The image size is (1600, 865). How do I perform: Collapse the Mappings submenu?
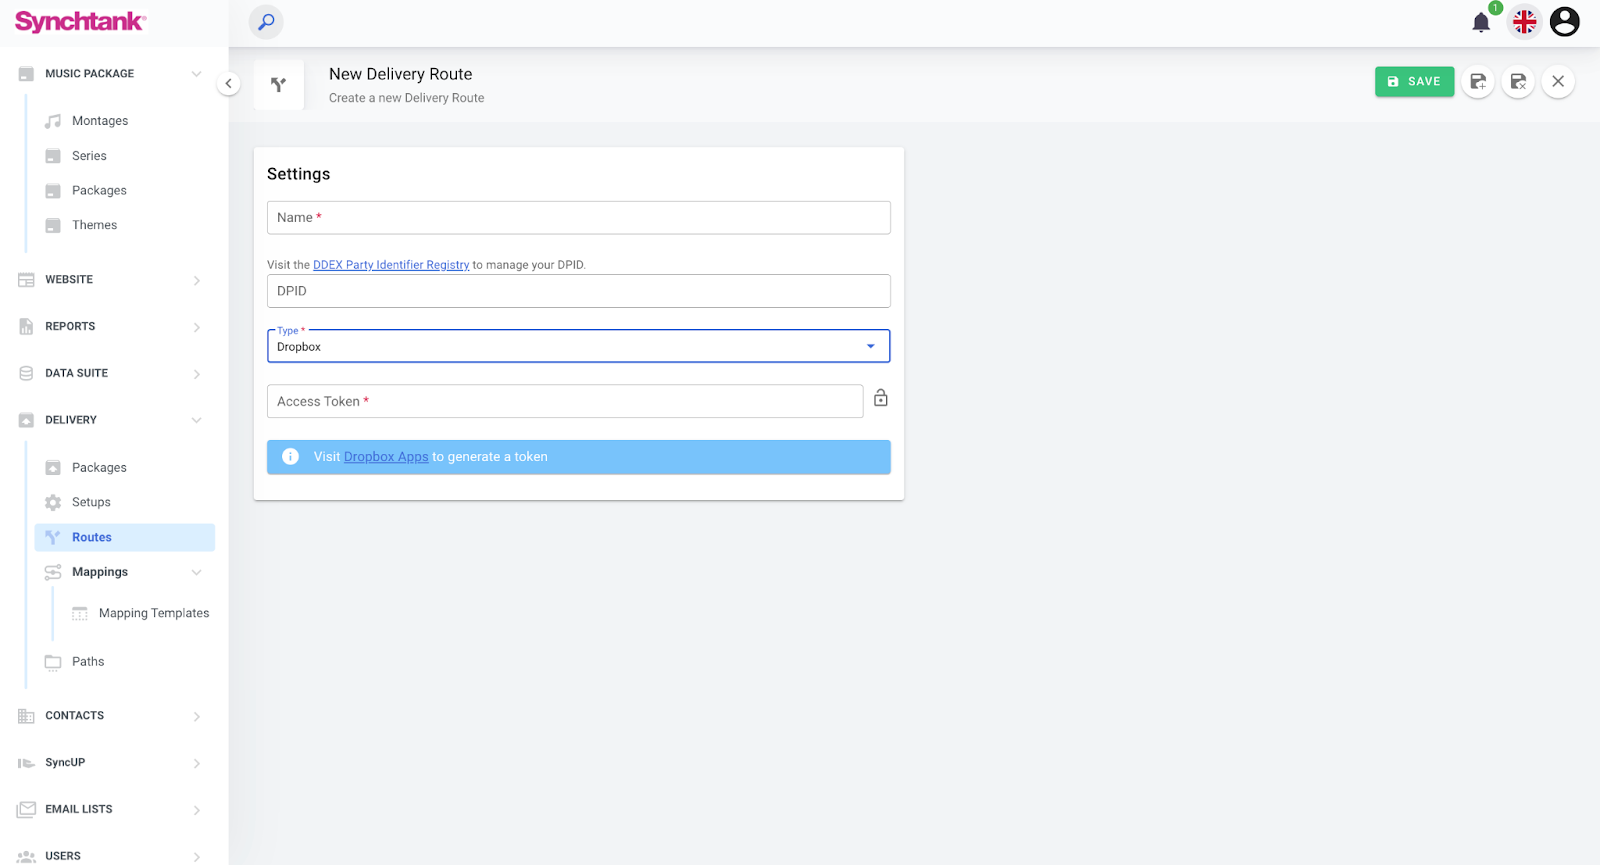pos(196,572)
